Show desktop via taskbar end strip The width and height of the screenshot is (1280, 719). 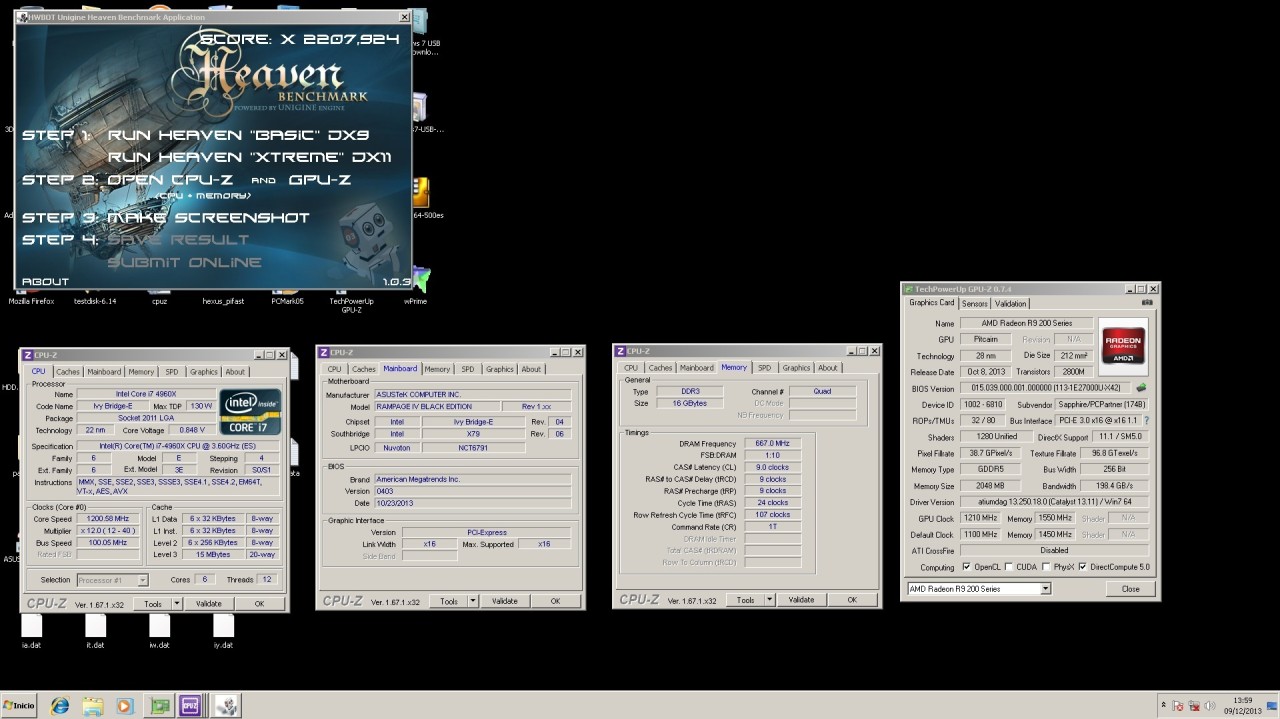(x=1273, y=705)
